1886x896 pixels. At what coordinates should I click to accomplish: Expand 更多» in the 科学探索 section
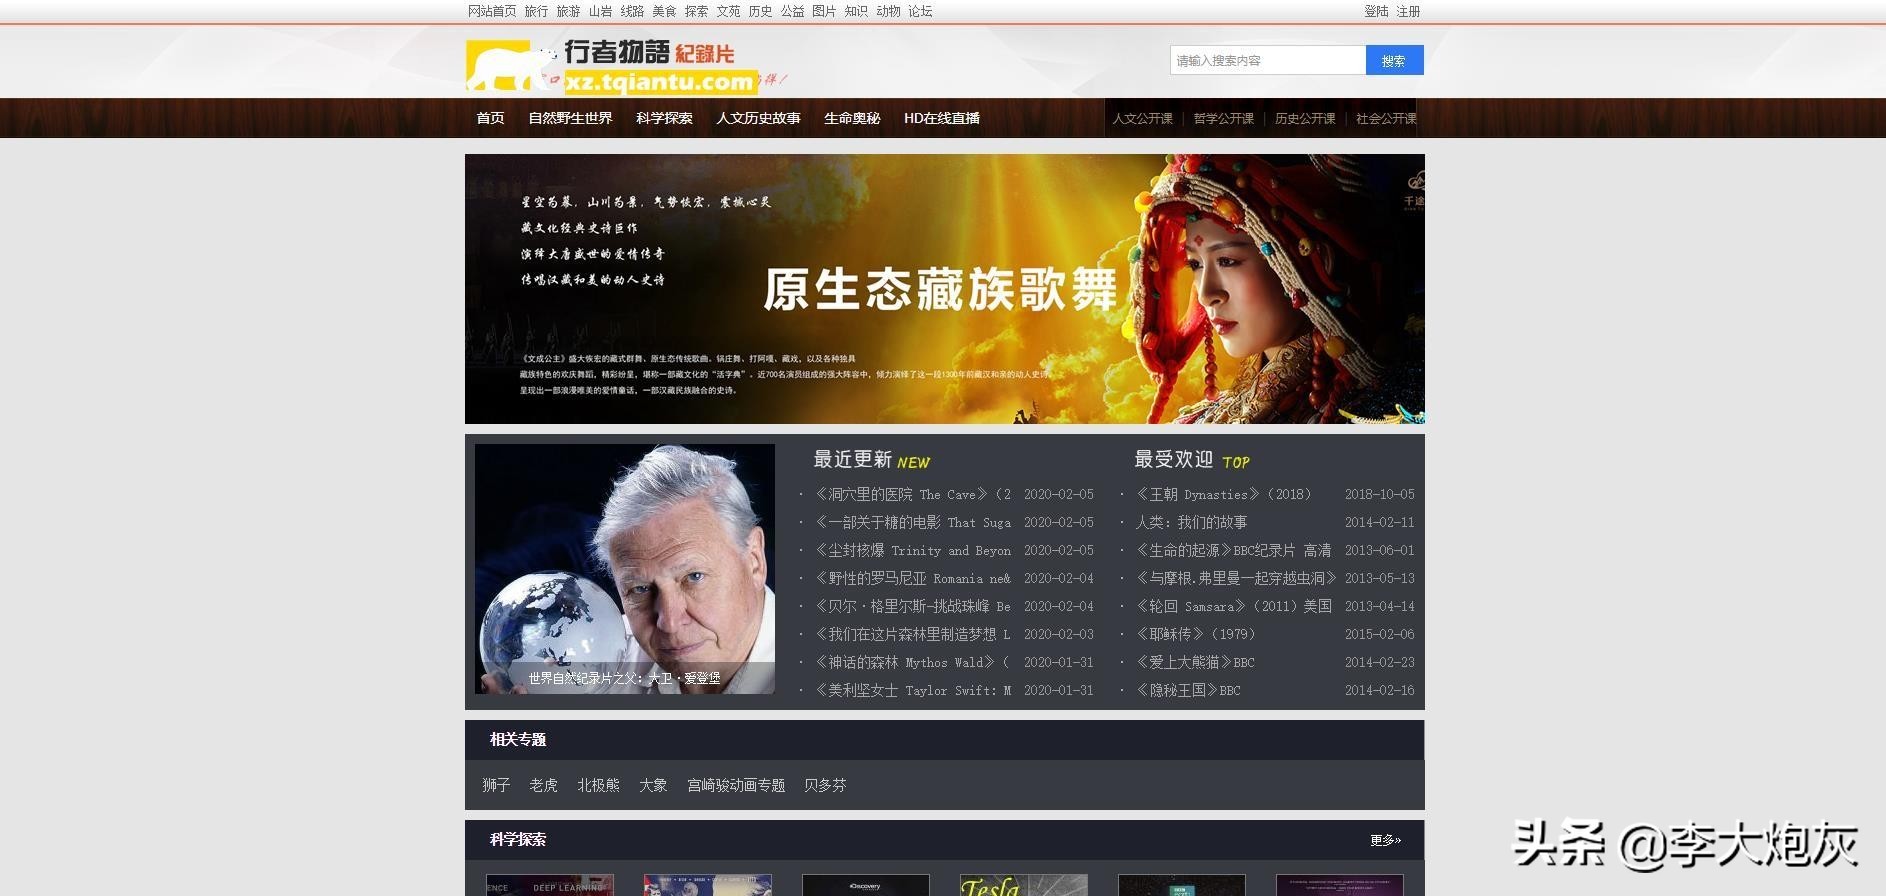tap(1385, 840)
